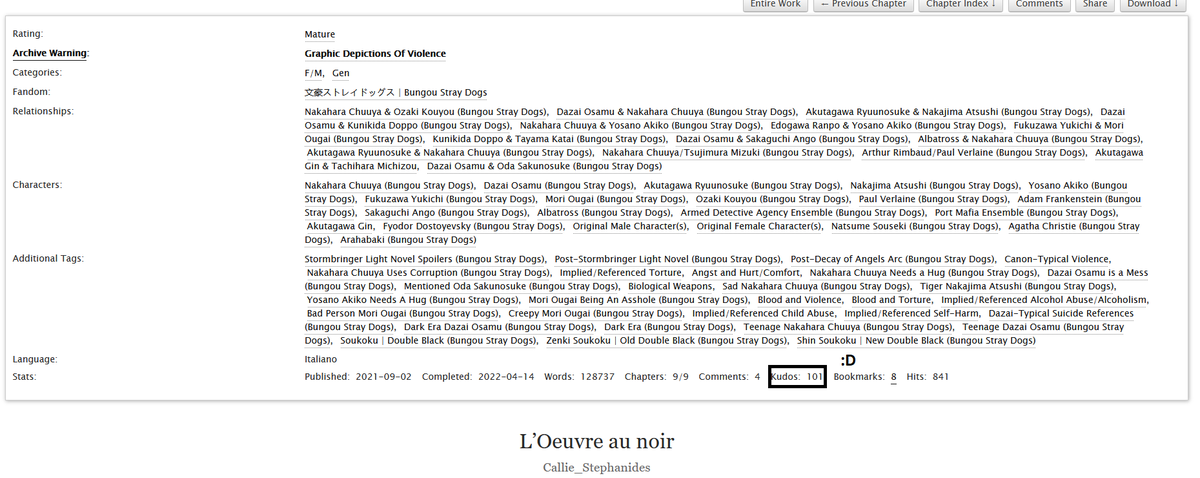Open Akutagawa Ryuunosuke character tag

(742, 186)
